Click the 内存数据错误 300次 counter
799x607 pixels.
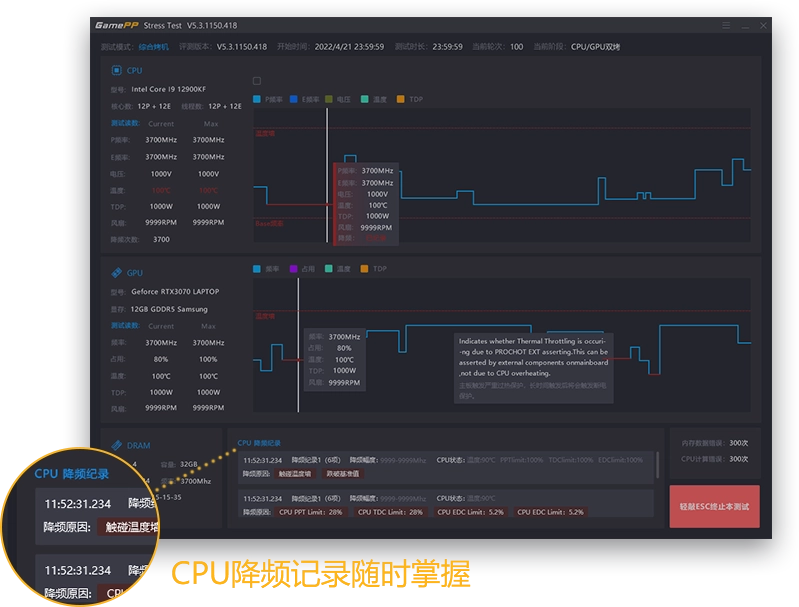tap(714, 443)
